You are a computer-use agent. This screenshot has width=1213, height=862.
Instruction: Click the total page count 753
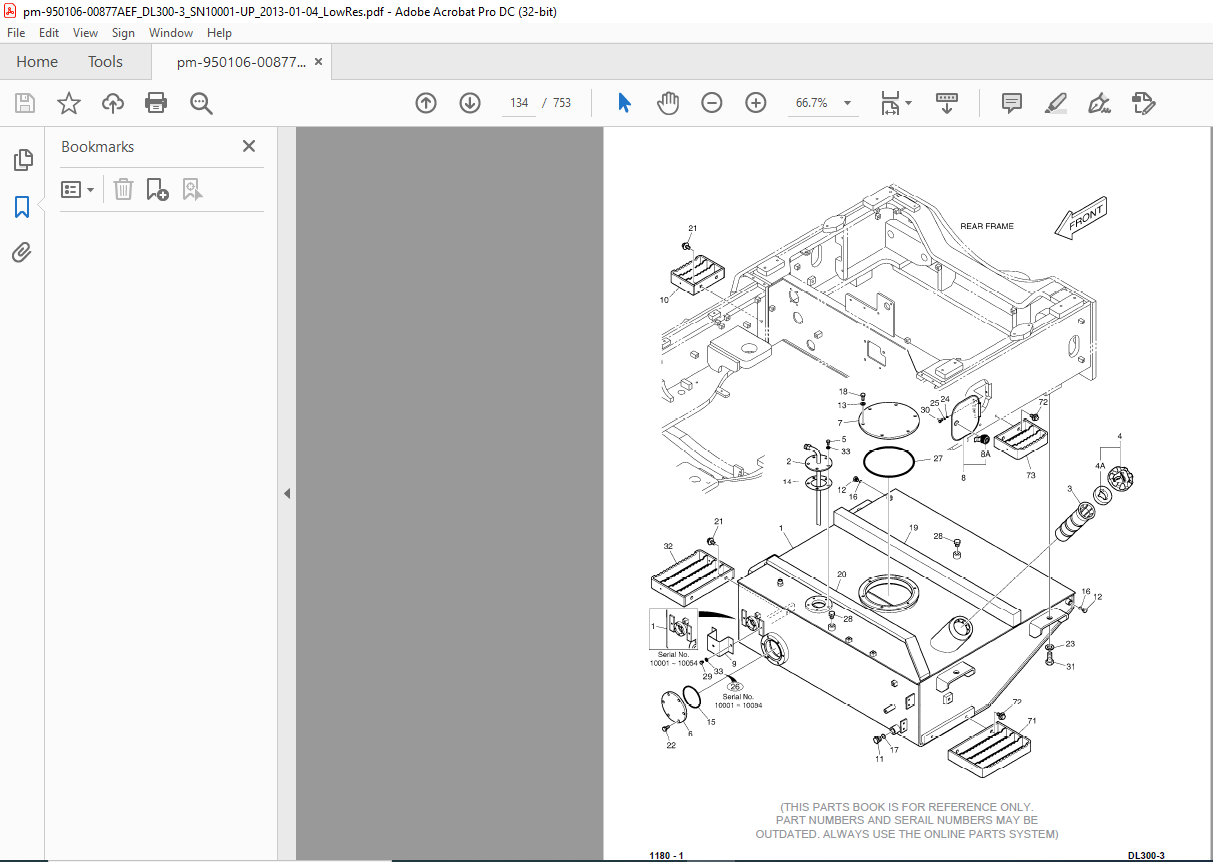point(562,103)
